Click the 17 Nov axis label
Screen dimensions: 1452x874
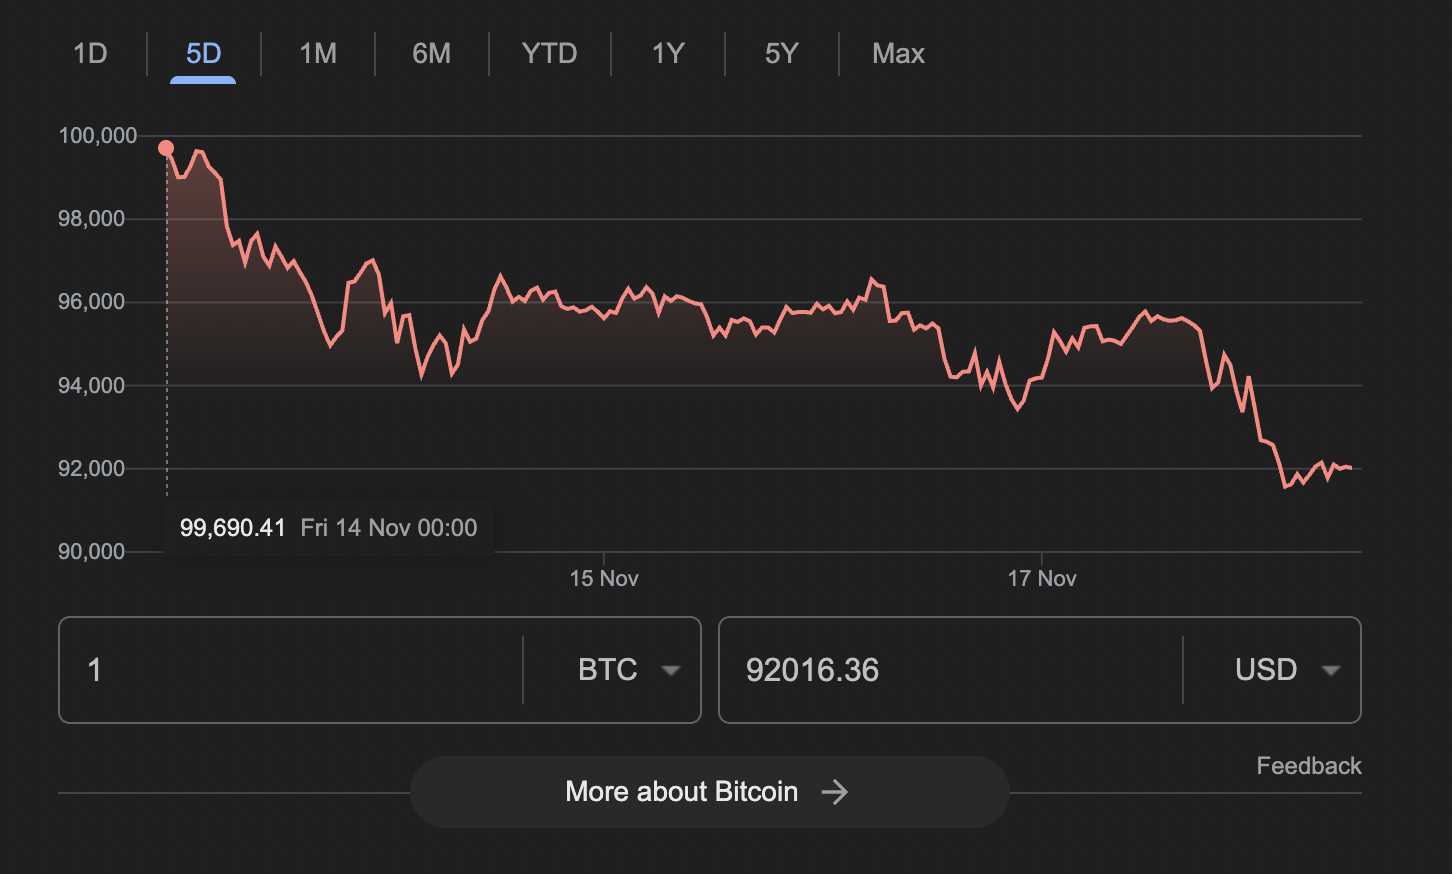click(x=1042, y=577)
